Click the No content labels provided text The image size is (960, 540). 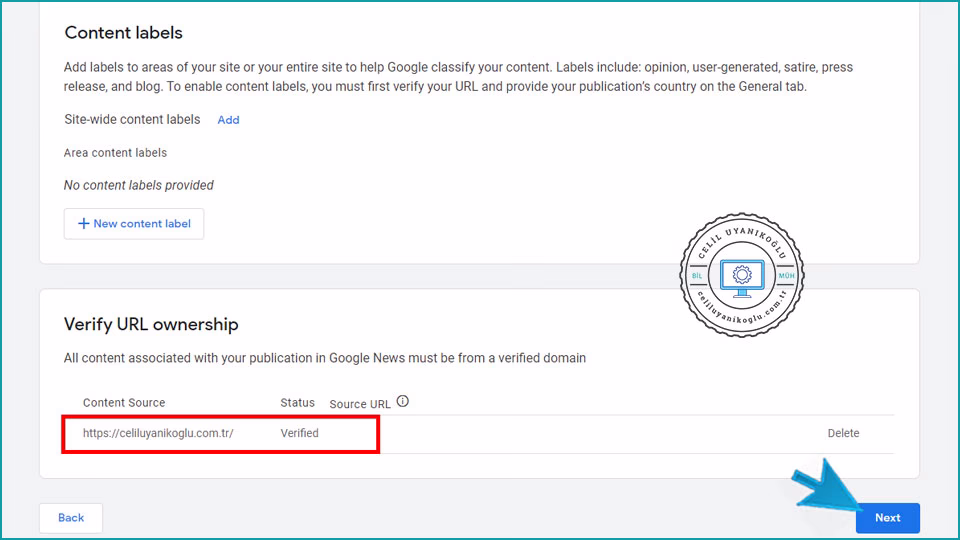(138, 185)
